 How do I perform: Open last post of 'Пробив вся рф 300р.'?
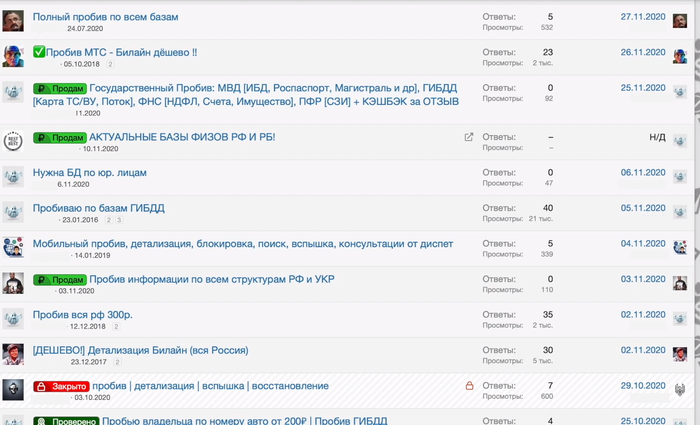coord(643,315)
